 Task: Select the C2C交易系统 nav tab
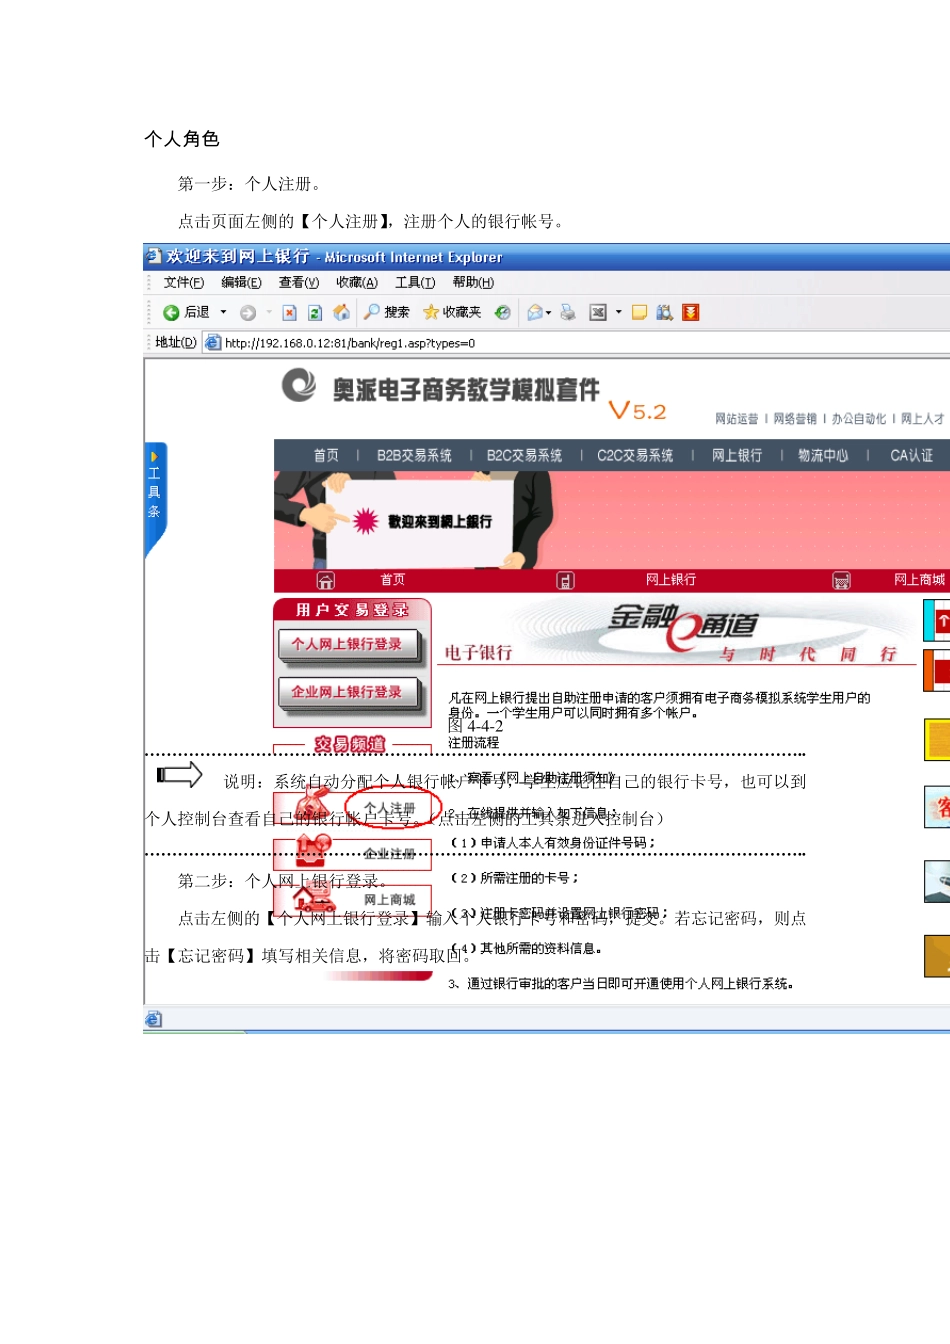tap(635, 456)
